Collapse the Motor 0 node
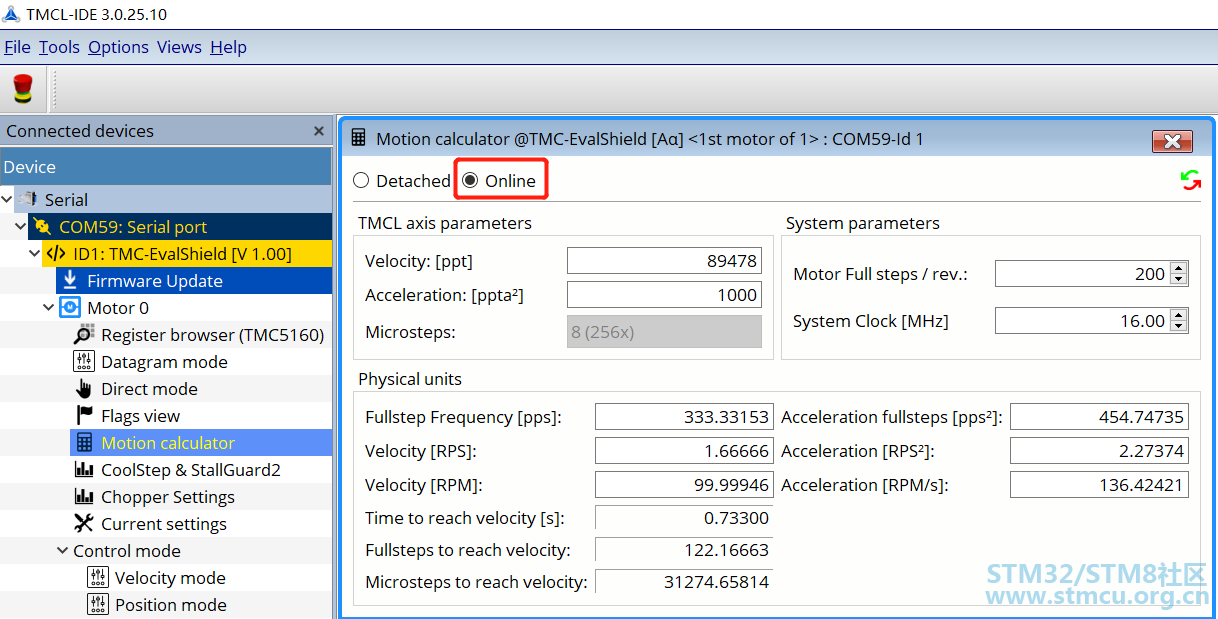 click(x=50, y=308)
